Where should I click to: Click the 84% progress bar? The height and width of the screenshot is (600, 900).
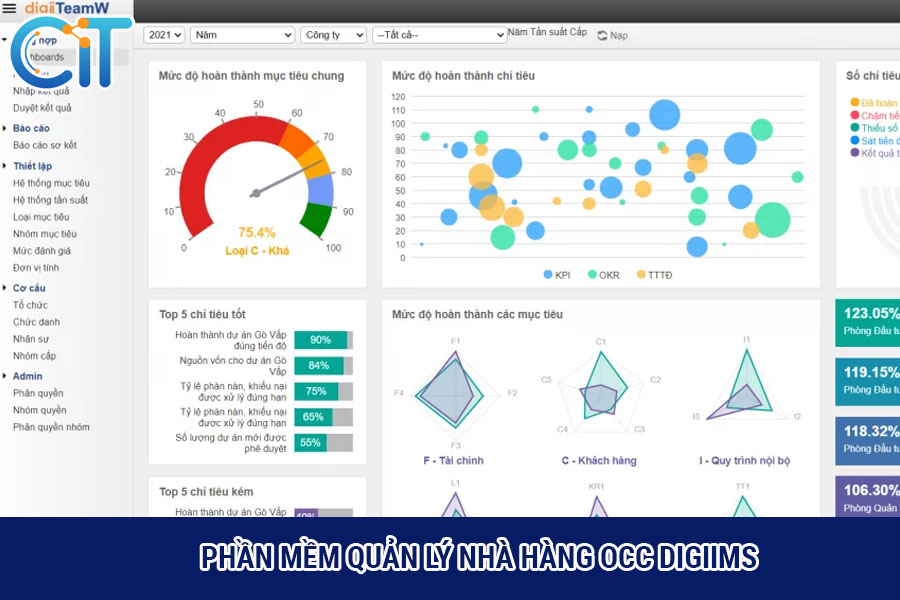click(324, 366)
